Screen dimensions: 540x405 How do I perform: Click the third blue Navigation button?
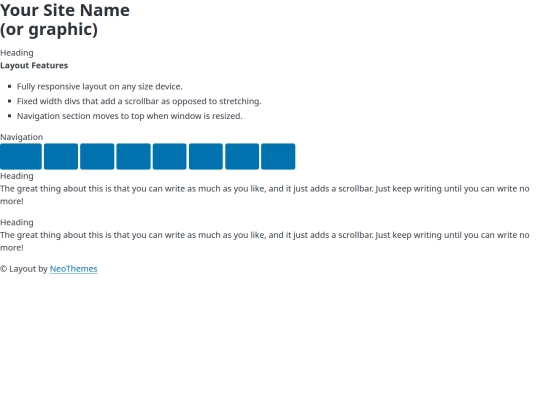(97, 156)
